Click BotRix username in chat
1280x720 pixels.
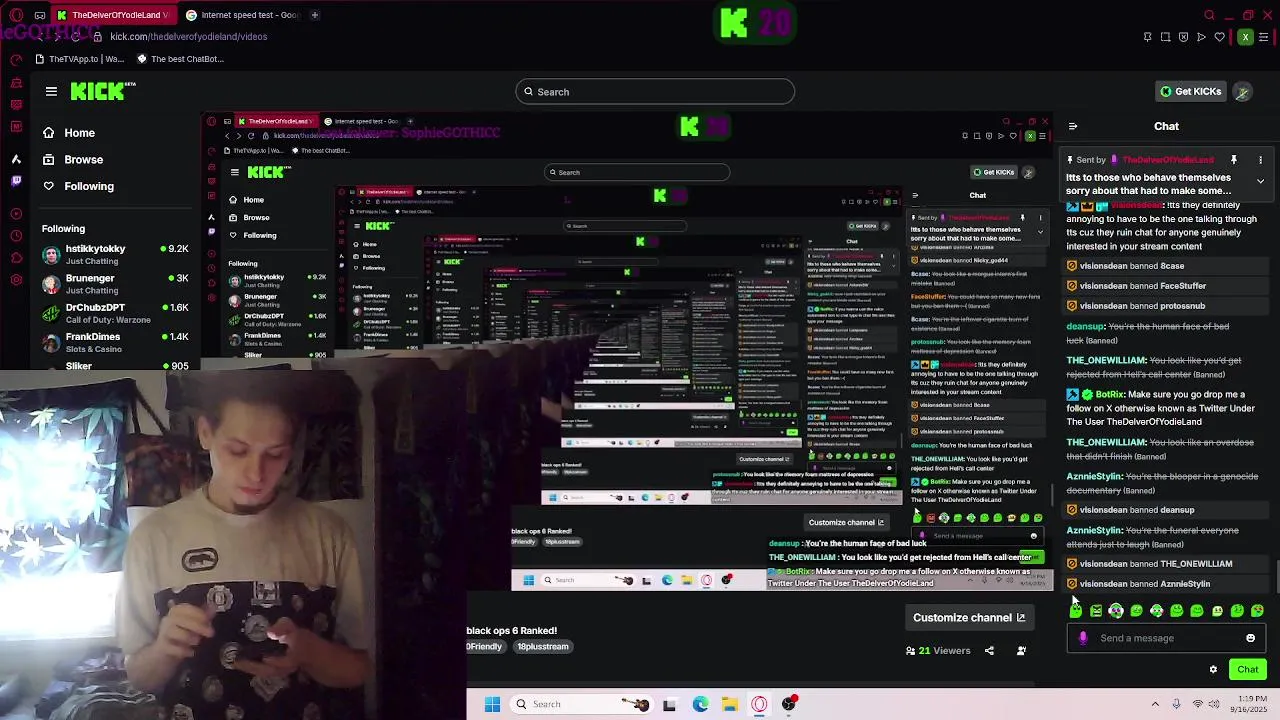(x=1110, y=395)
